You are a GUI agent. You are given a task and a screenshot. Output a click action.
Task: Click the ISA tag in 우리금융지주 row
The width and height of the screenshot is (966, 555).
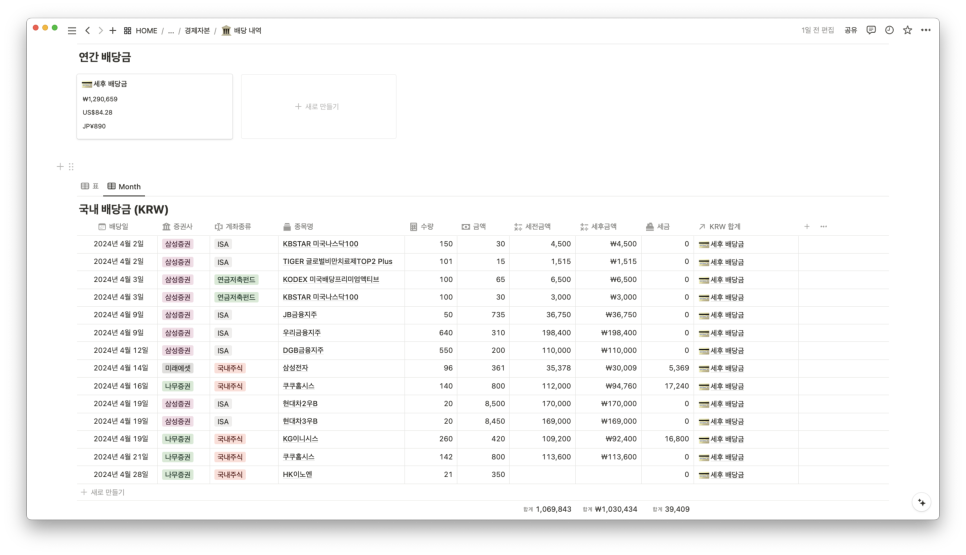click(223, 333)
